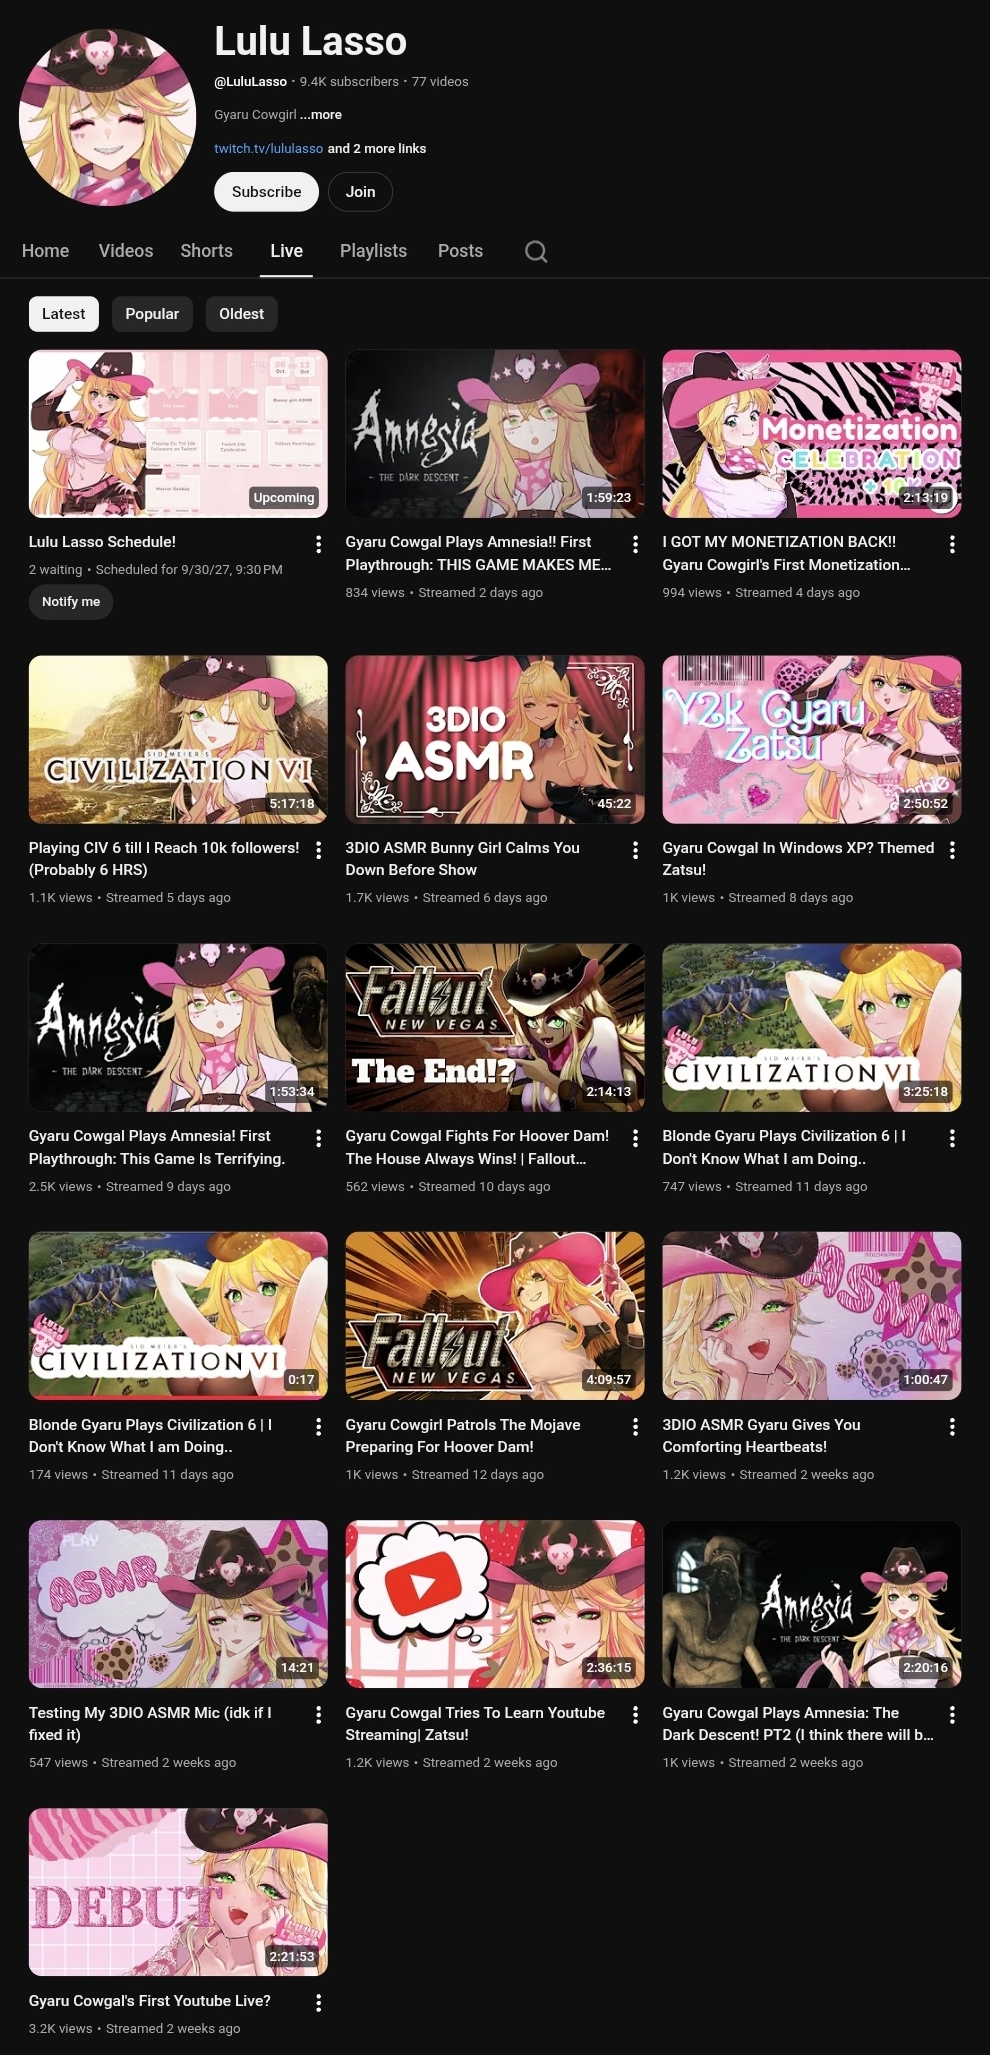Subscribe to the Lulu Lasso channel
Viewport: 990px width, 2055px height.
[266, 192]
